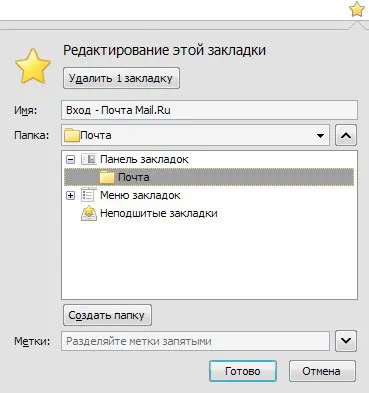This screenshot has width=369, height=393.
Task: Click the Метки tags input field
Action: (195, 341)
